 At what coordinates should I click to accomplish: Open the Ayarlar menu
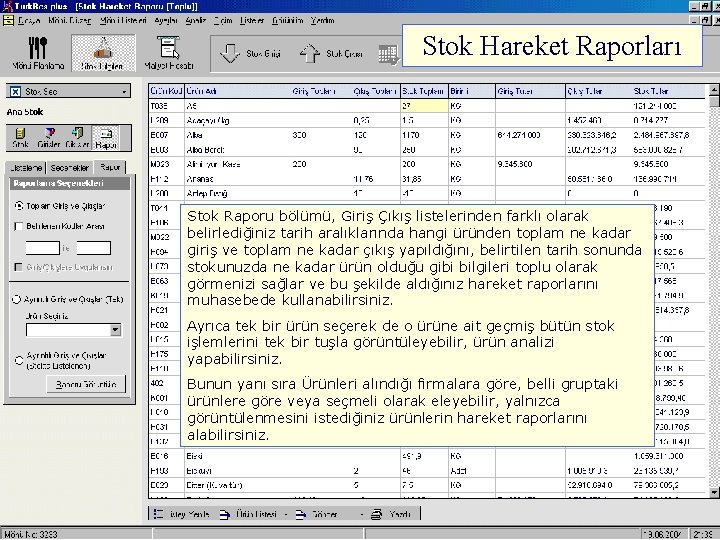(x=166, y=21)
